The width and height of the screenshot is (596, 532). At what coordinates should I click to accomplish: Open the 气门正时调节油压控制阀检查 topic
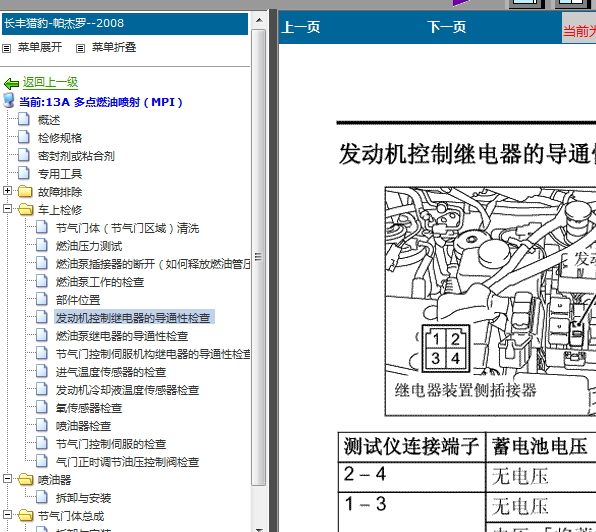click(x=127, y=462)
